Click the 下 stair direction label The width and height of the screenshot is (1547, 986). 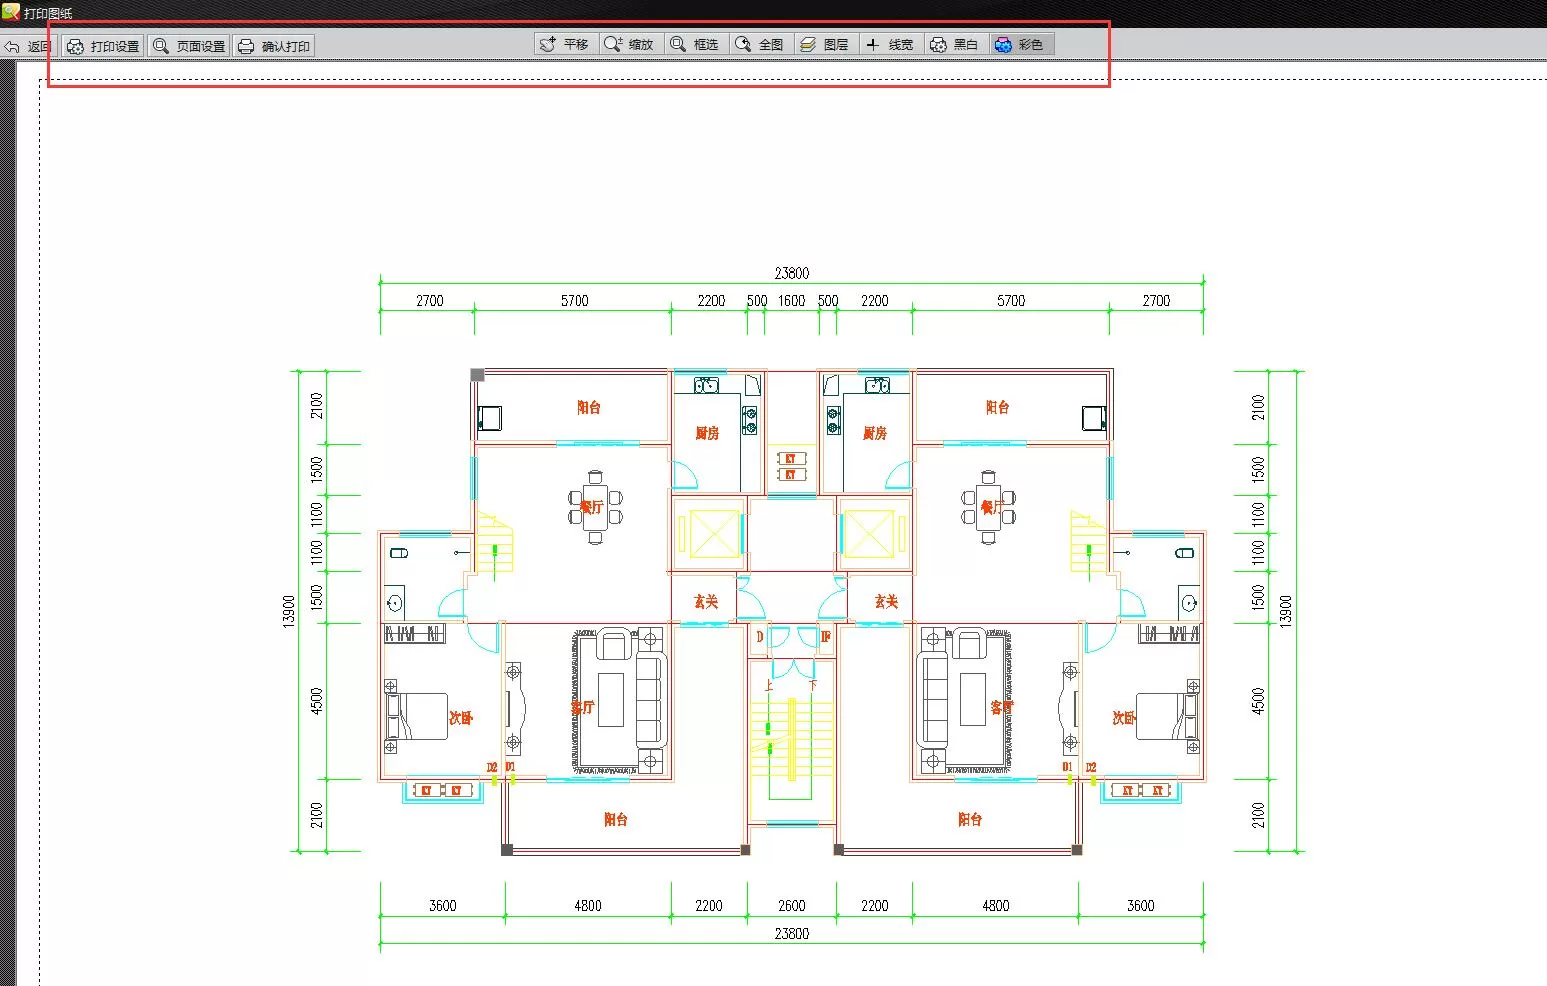[813, 685]
